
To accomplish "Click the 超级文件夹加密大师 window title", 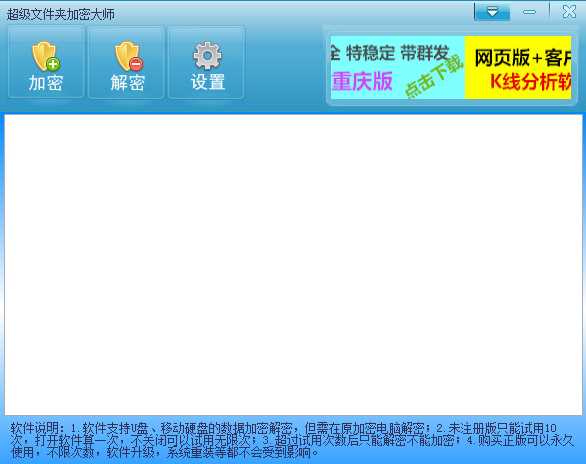I will pyautogui.click(x=61, y=15).
